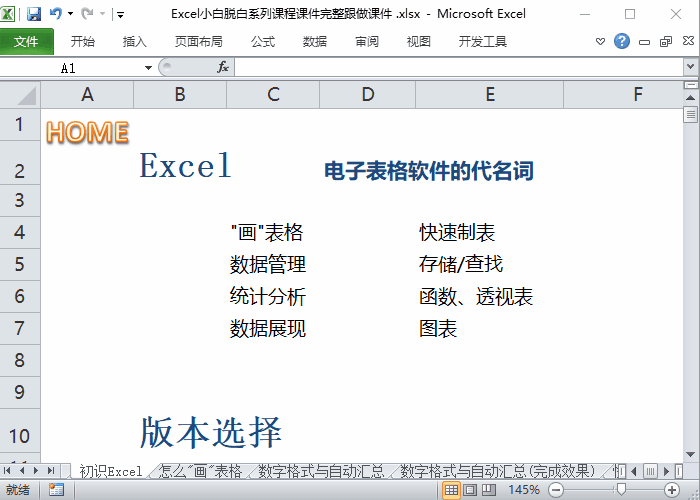Screen dimensions: 700x500
Task: Jump to last sheet tab arrow
Action: (50, 470)
